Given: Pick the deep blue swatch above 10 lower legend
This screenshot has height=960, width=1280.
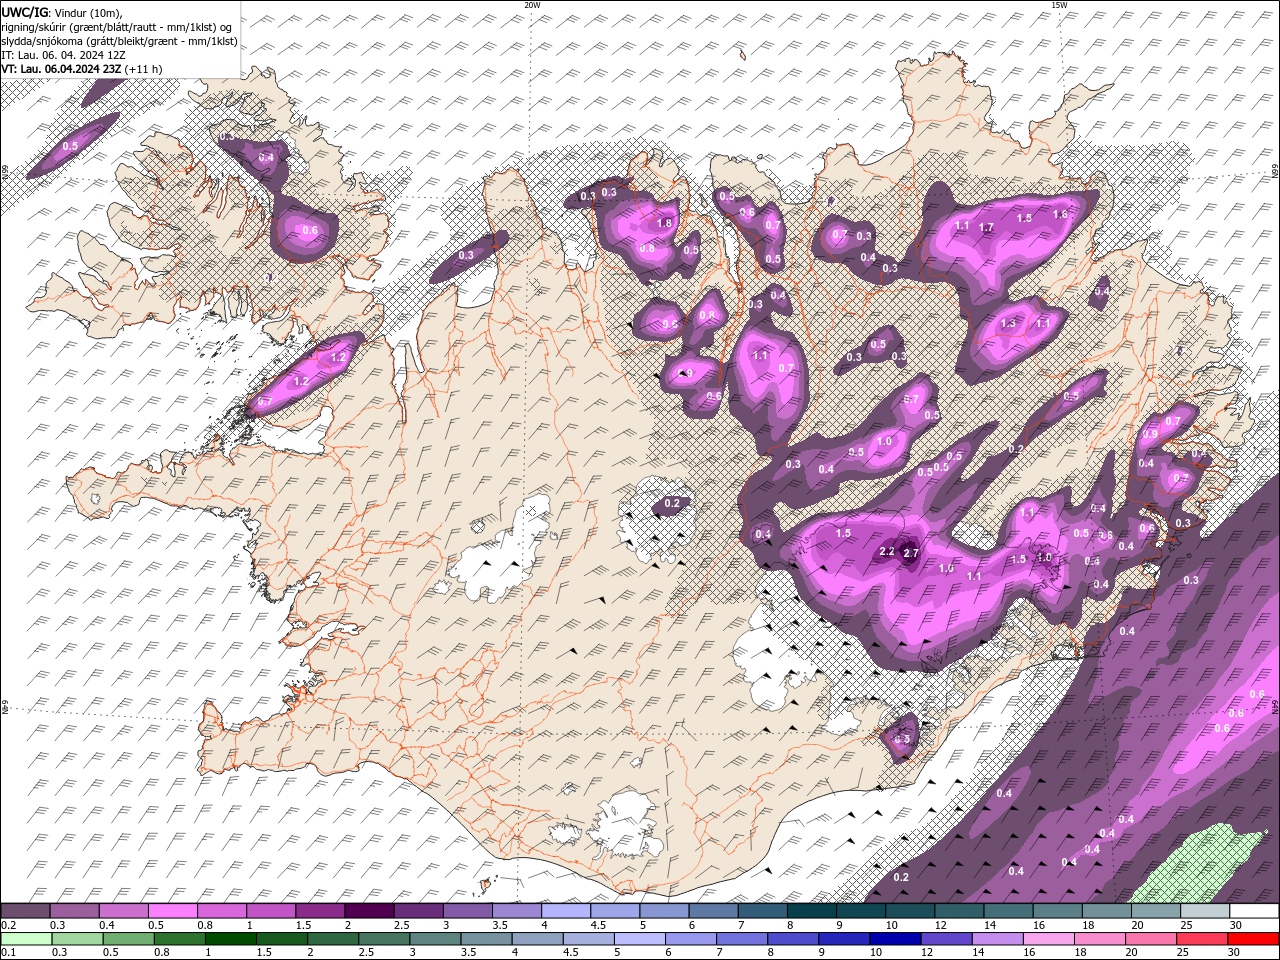Looking at the screenshot, I should point(895,939).
